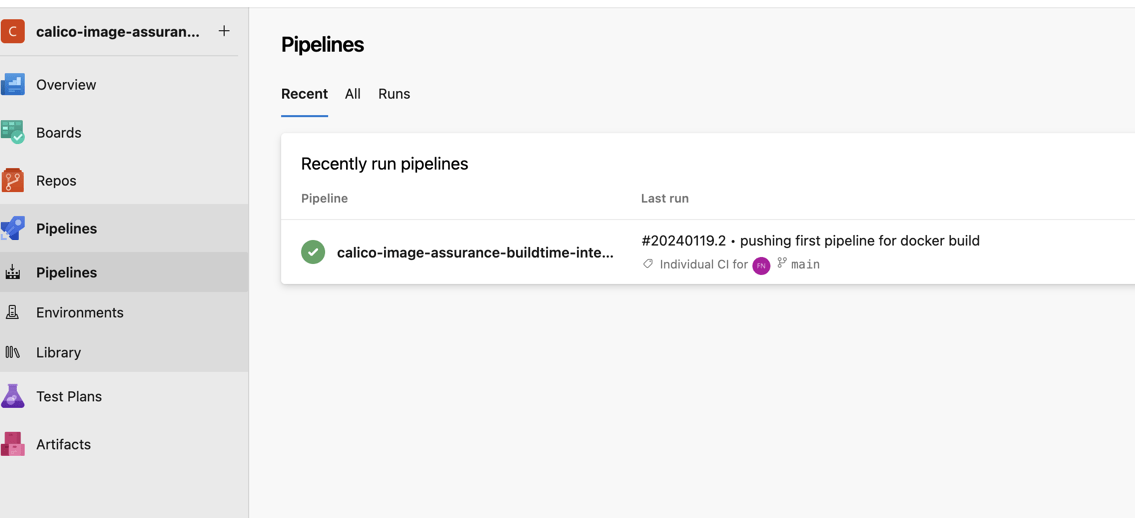Click the branch icon next to main
The height and width of the screenshot is (518, 1135).
pos(782,263)
